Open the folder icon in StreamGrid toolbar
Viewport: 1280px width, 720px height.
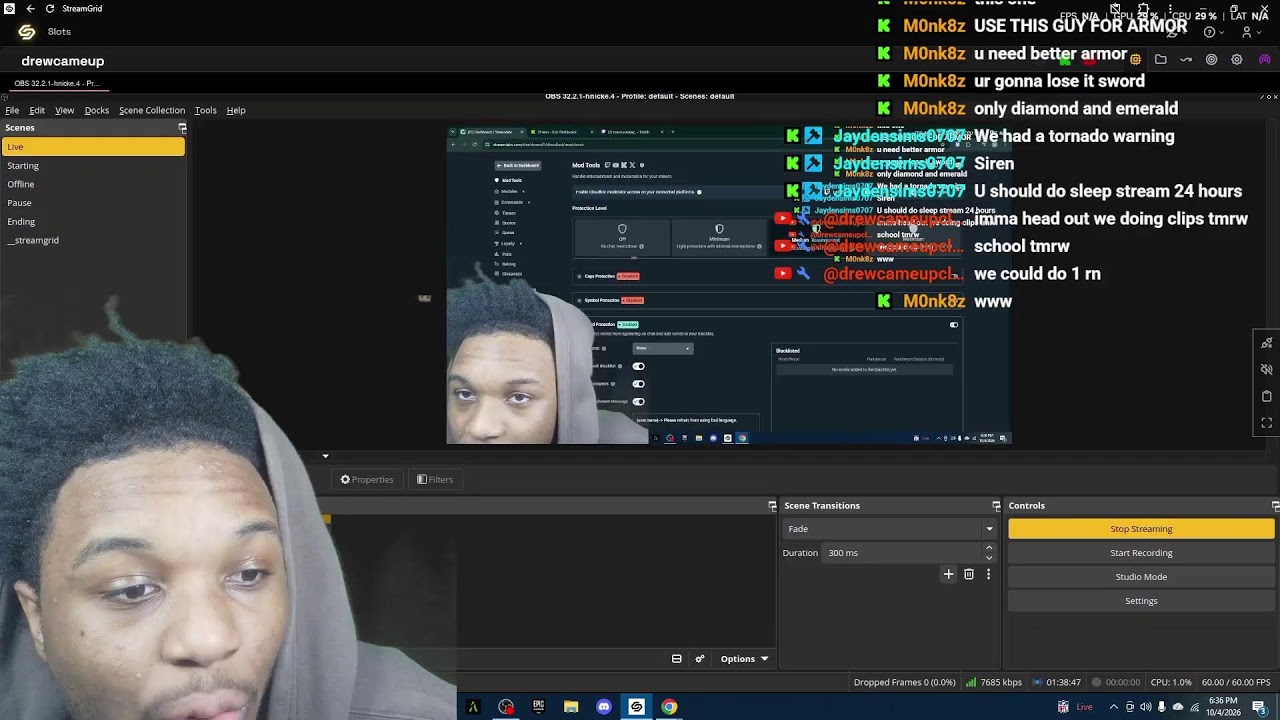1160,60
